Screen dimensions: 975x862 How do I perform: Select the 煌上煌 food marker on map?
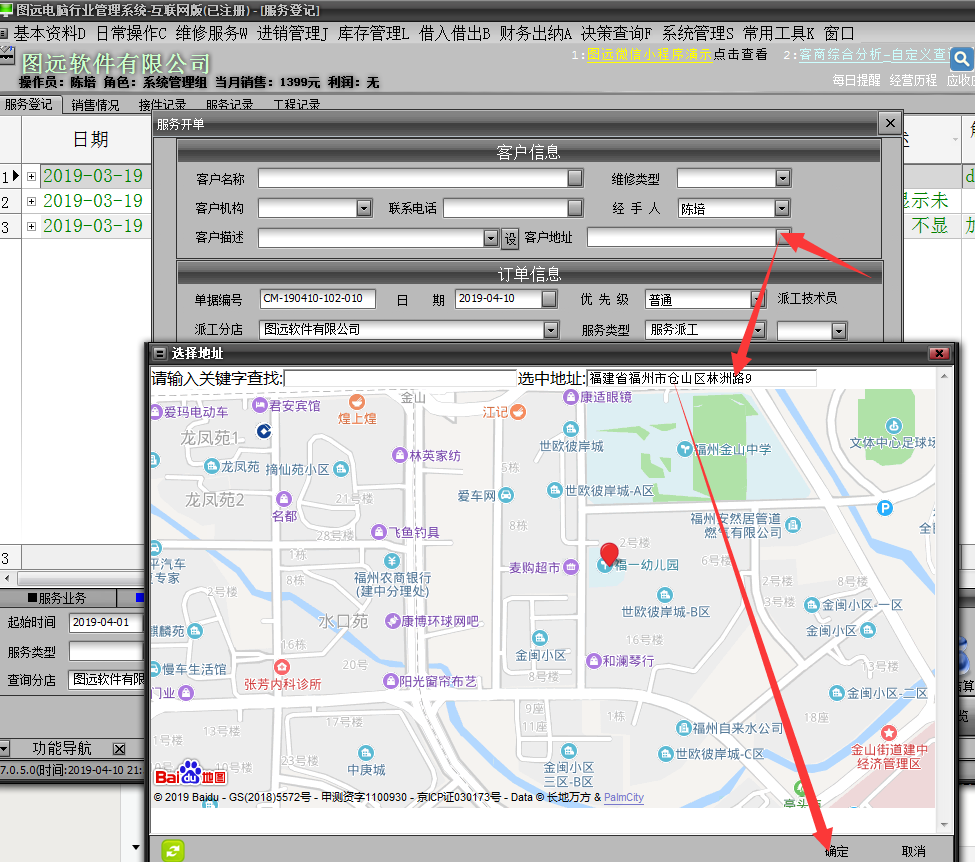point(357,401)
